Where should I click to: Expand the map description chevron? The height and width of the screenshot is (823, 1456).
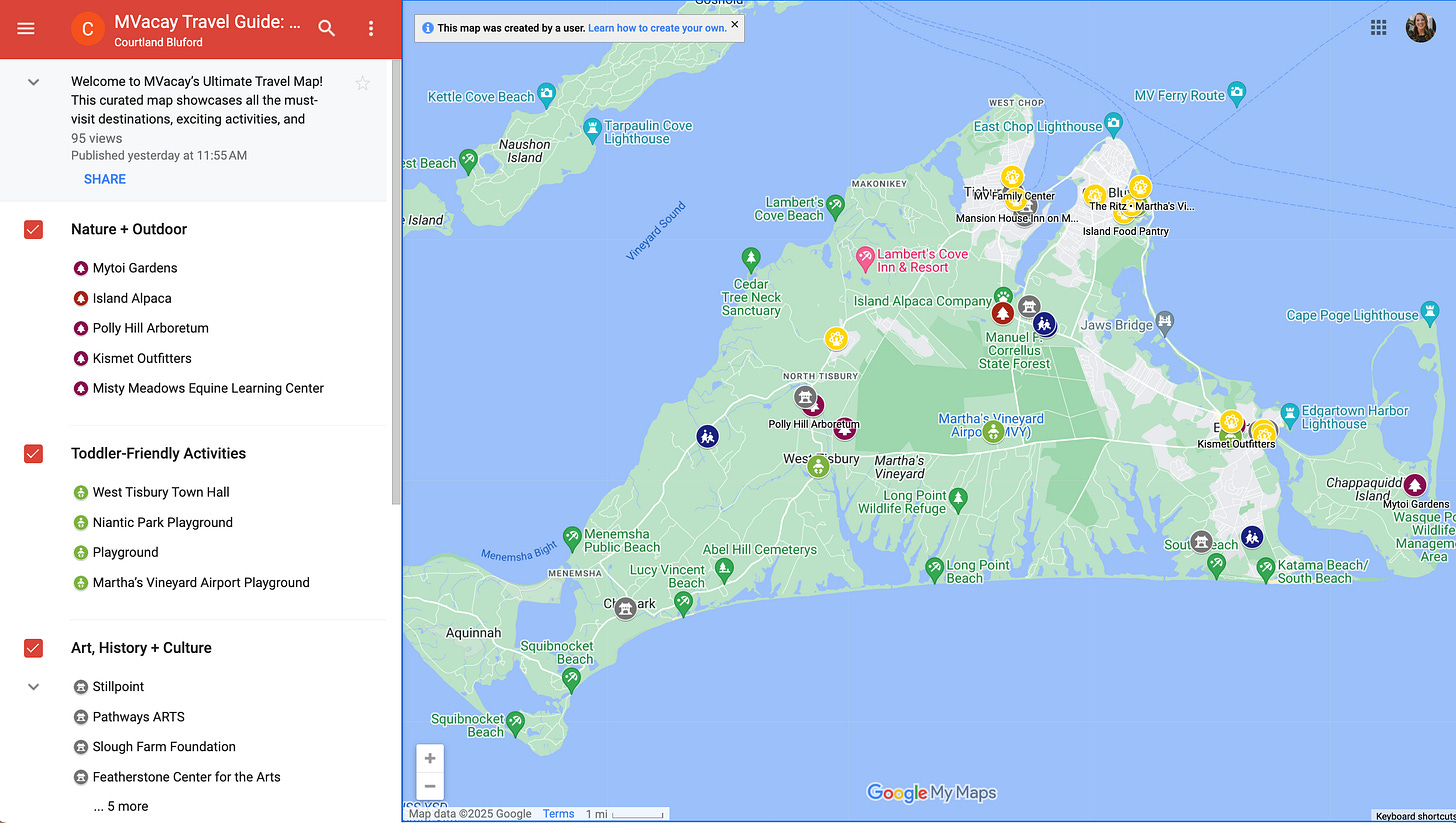(33, 82)
